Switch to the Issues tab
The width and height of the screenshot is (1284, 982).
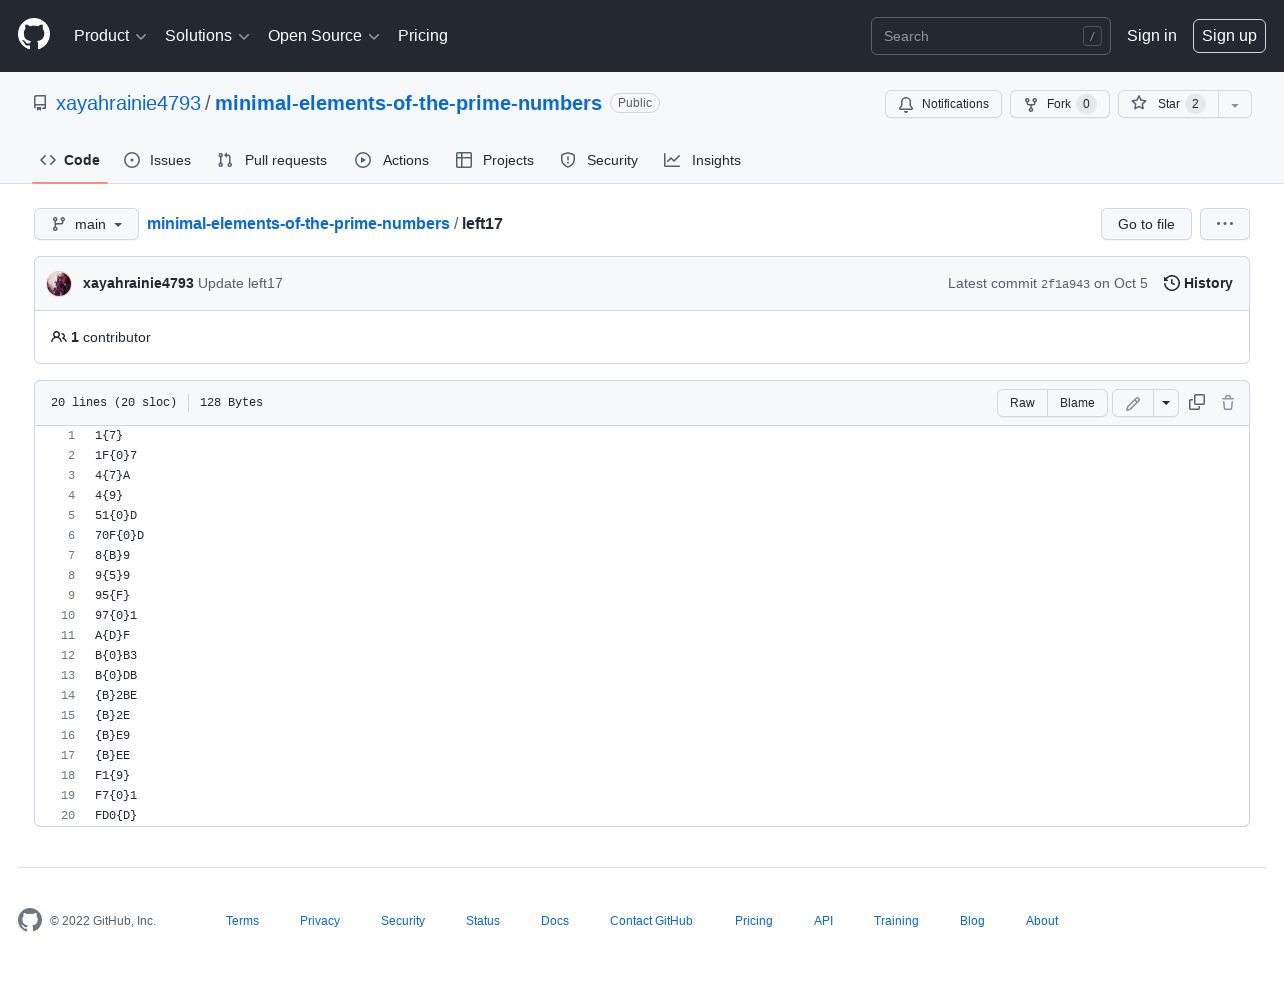pyautogui.click(x=158, y=160)
